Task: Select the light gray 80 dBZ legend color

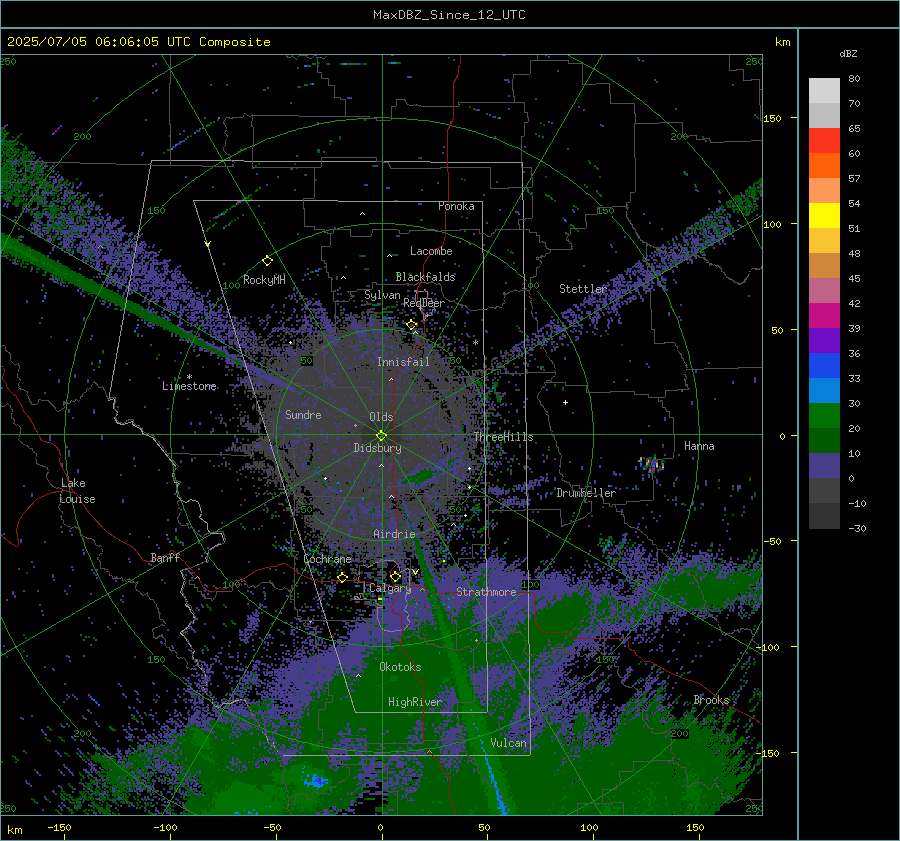Action: (x=824, y=90)
